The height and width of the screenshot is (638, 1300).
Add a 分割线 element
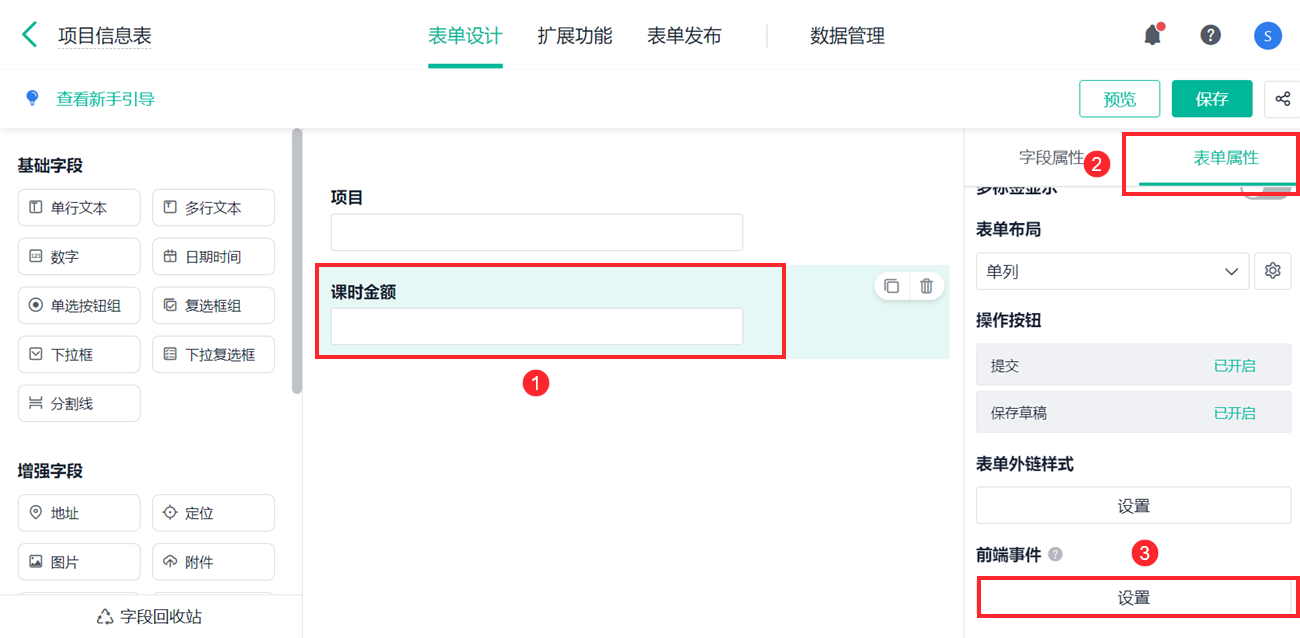coord(79,404)
